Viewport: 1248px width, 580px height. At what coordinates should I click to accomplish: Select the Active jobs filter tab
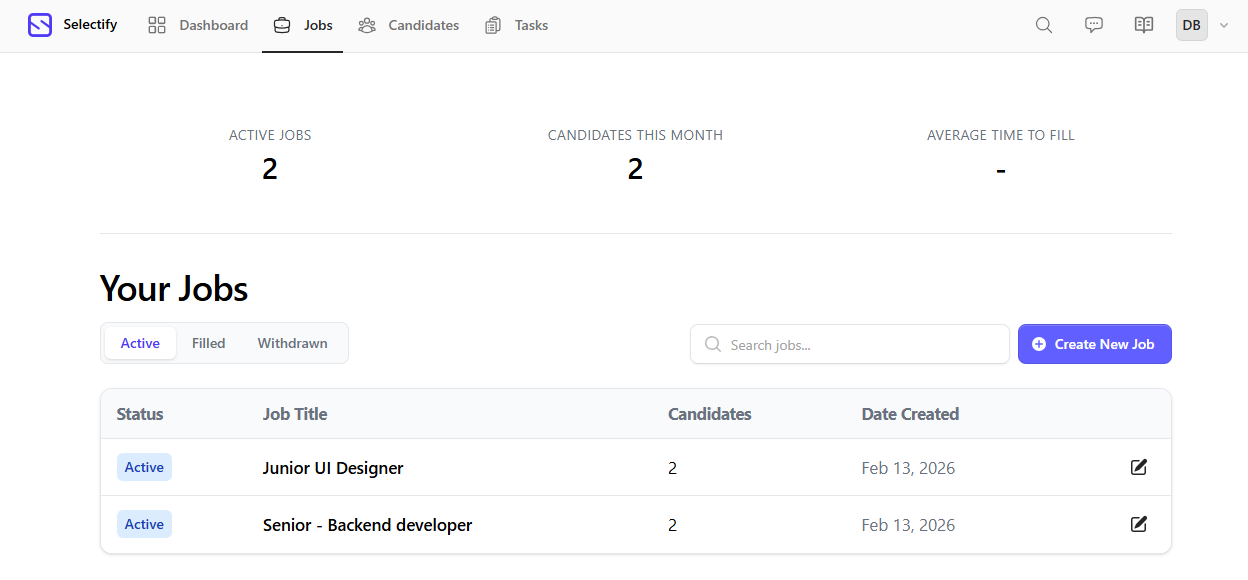click(140, 343)
